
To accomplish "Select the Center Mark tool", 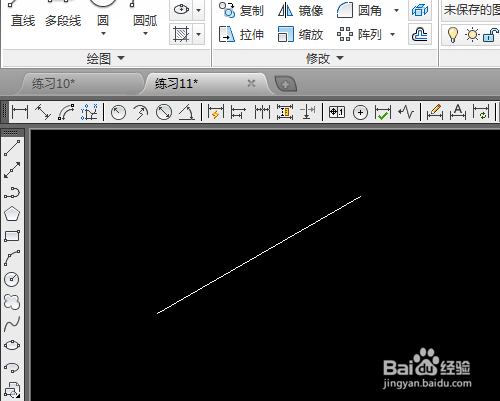I will tap(360, 113).
